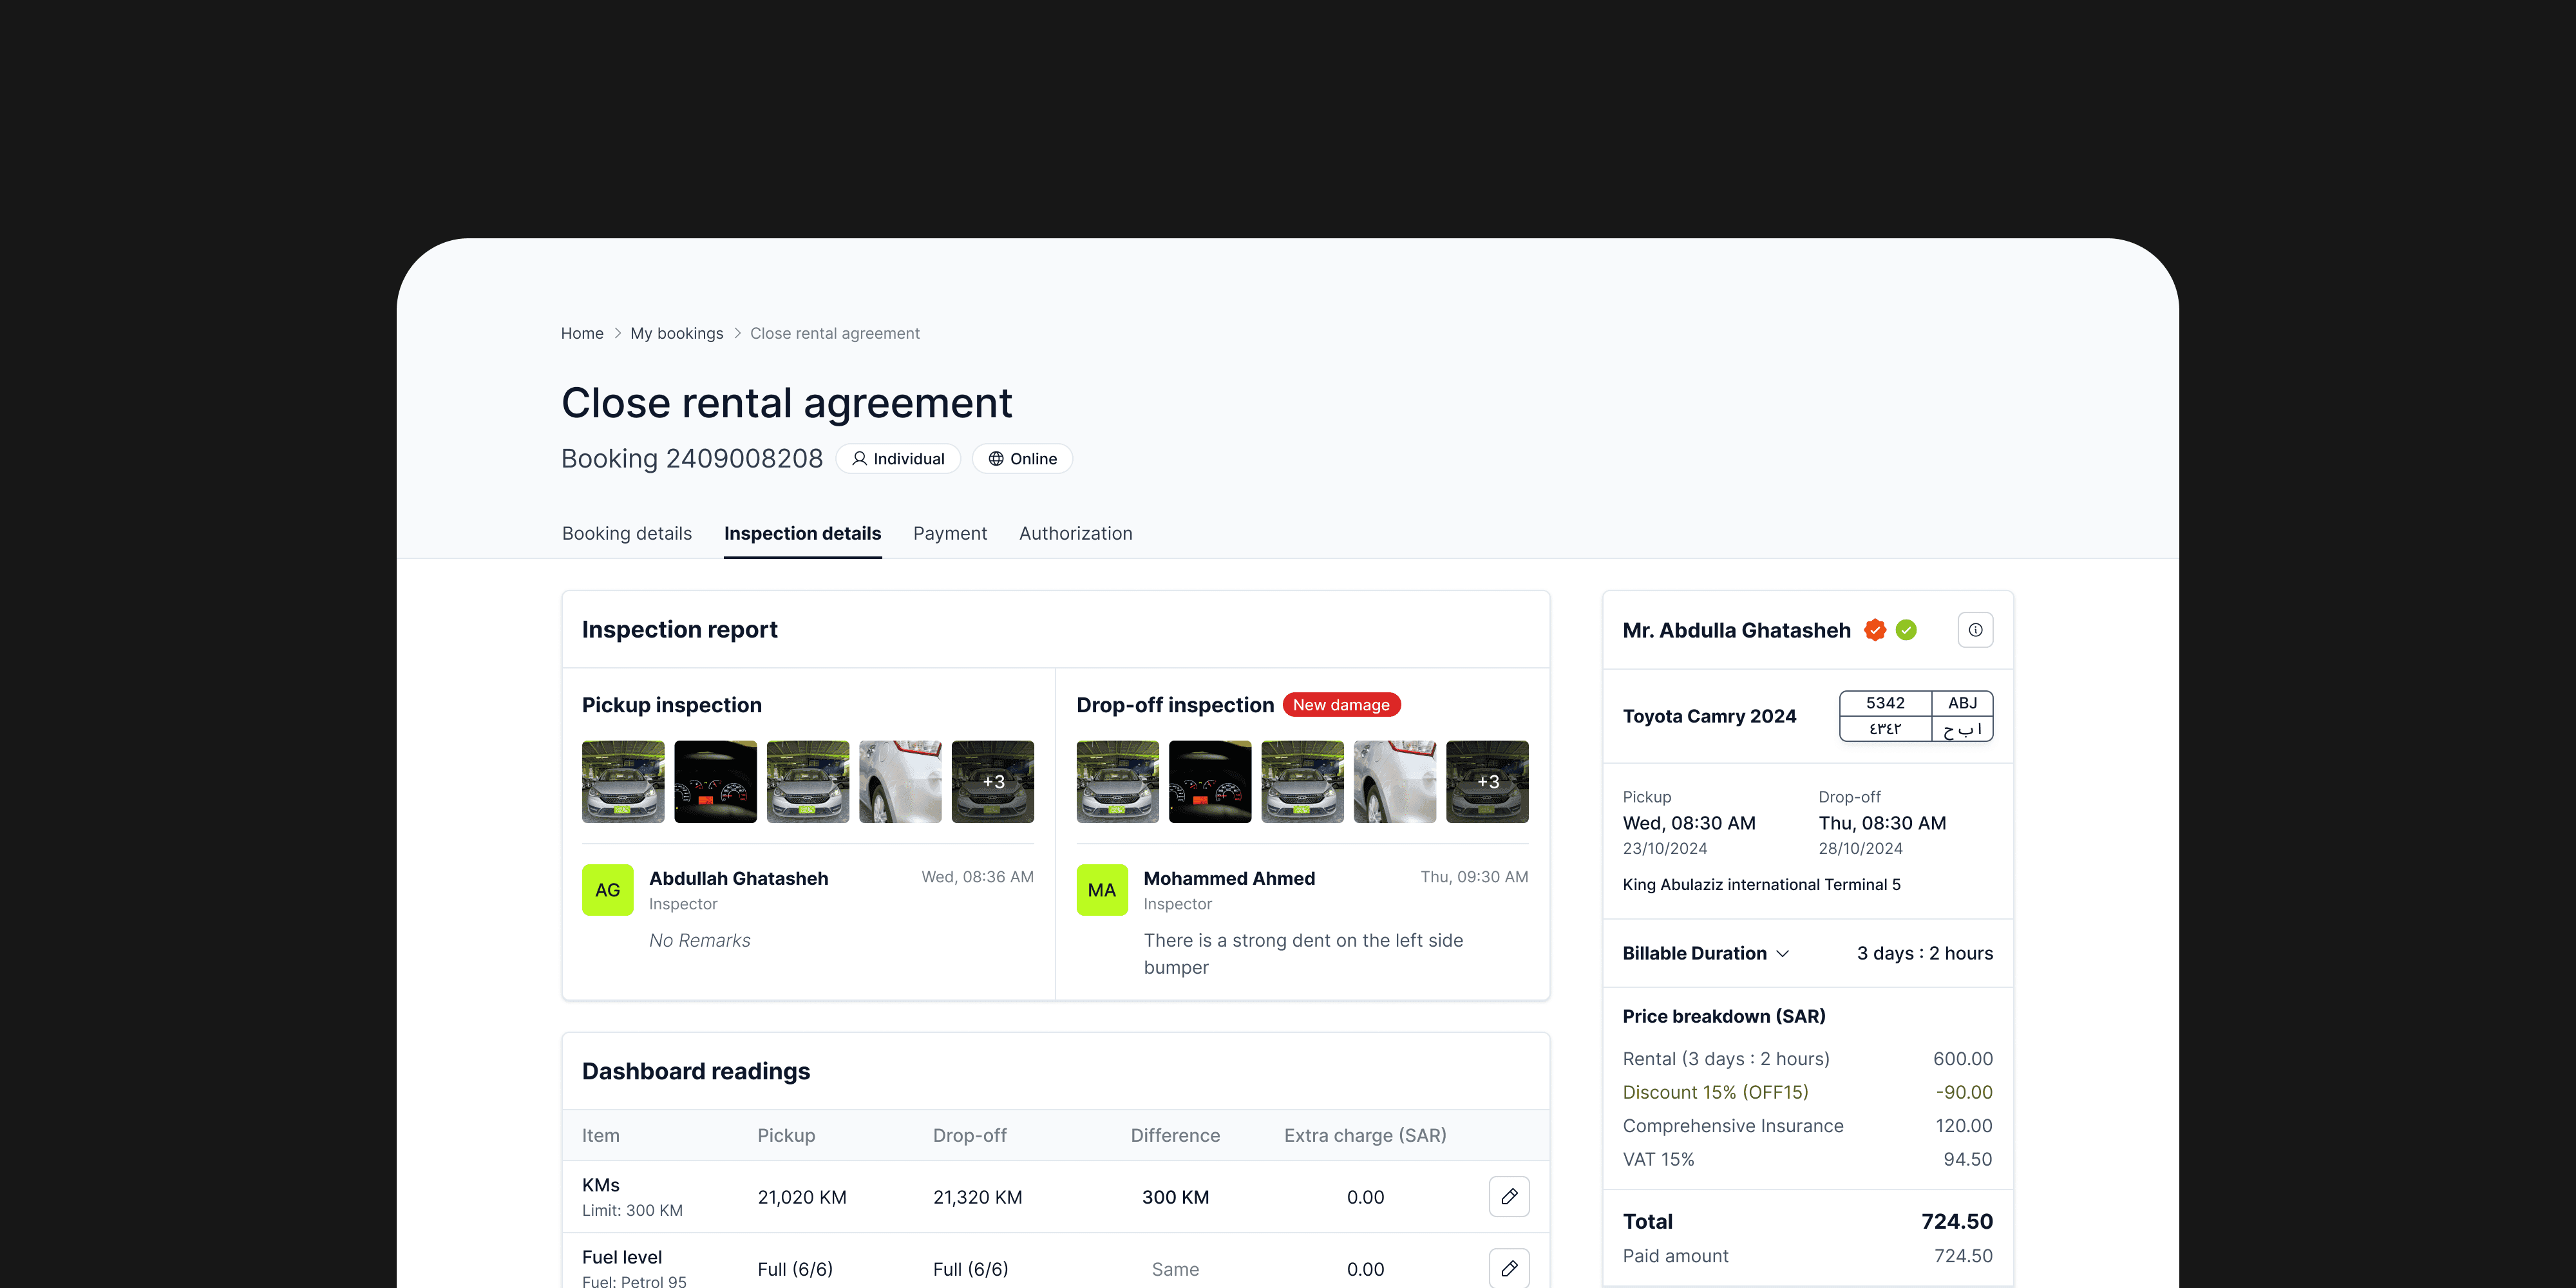The height and width of the screenshot is (1288, 2576).
Task: Open the Authorization tab
Action: (x=1075, y=534)
